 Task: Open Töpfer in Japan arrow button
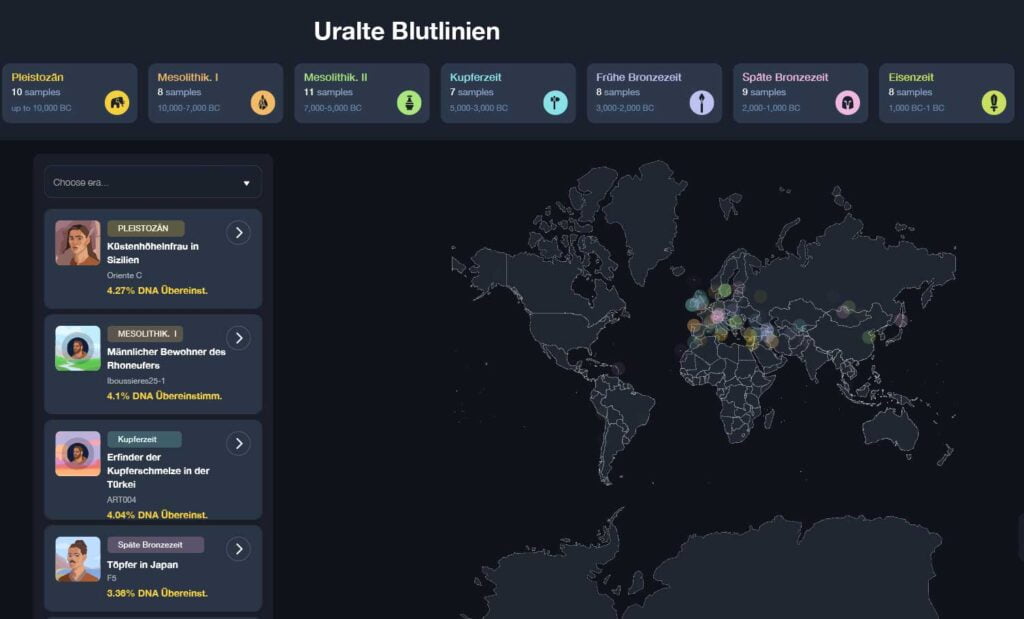click(238, 548)
